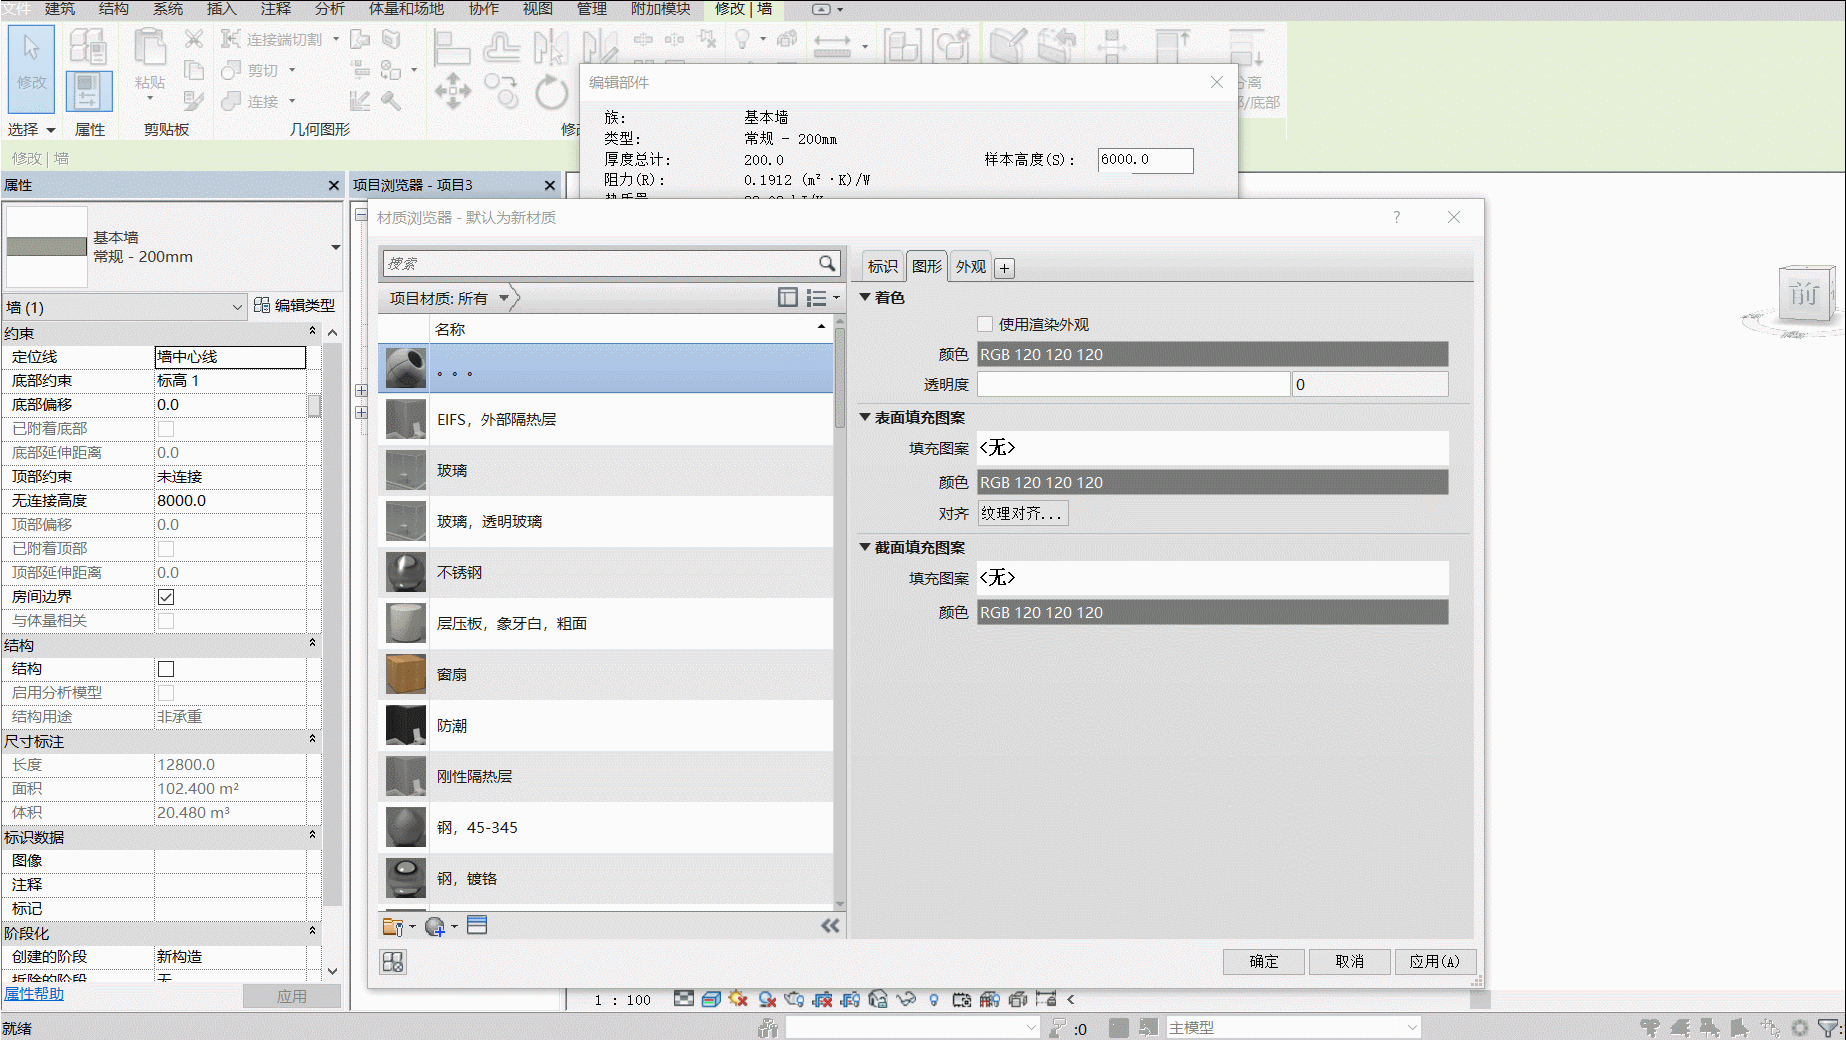This screenshot has width=1846, height=1040.
Task: Uncheck the Room Bounding checkbox
Action: [166, 597]
